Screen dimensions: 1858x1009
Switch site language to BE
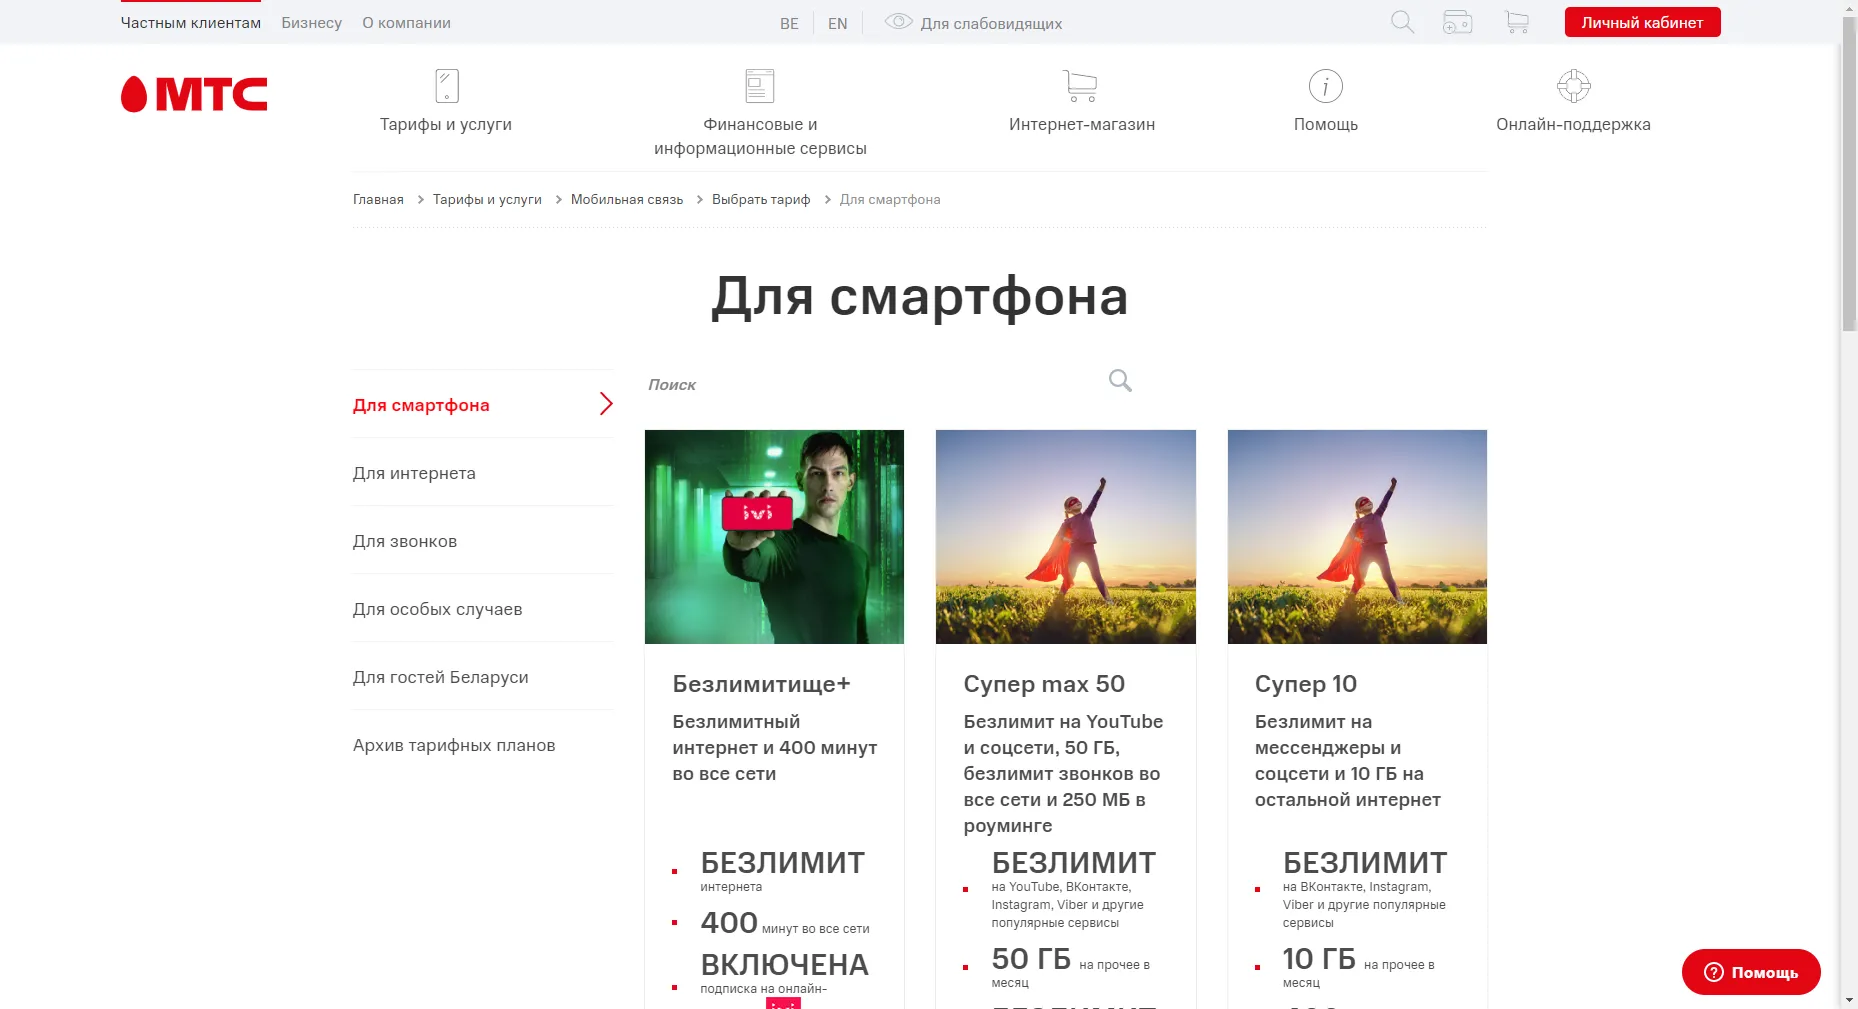coord(789,24)
